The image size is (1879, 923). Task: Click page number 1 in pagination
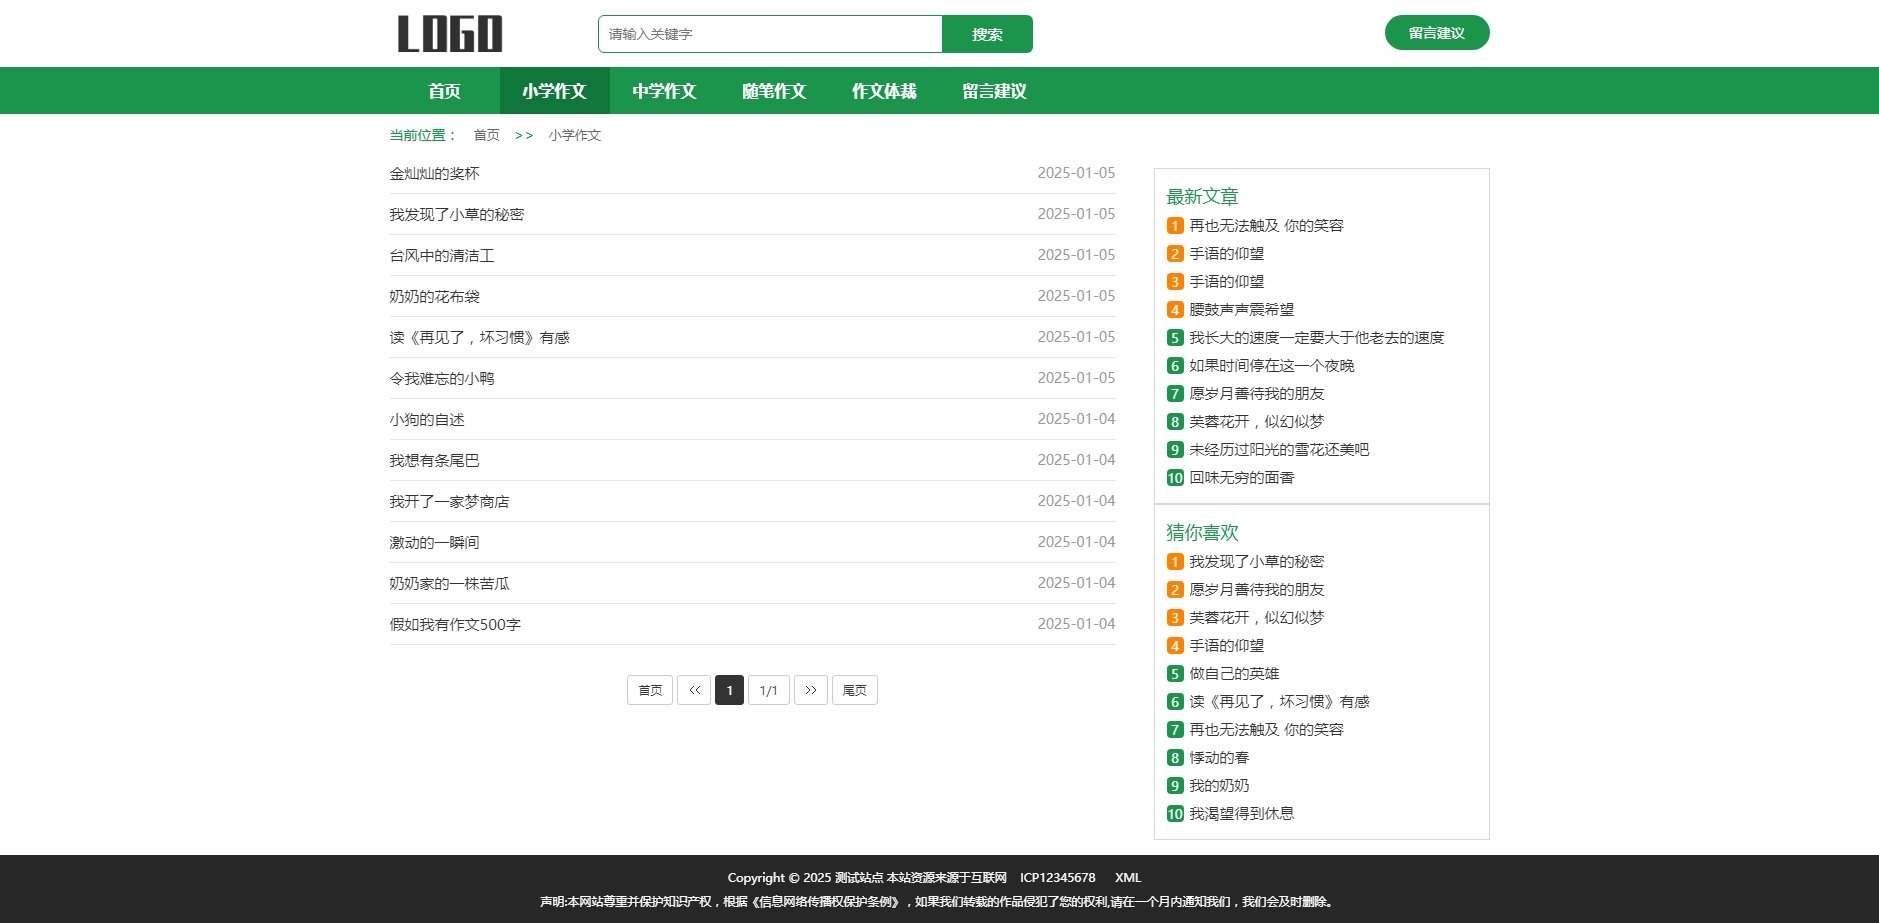pyautogui.click(x=729, y=690)
